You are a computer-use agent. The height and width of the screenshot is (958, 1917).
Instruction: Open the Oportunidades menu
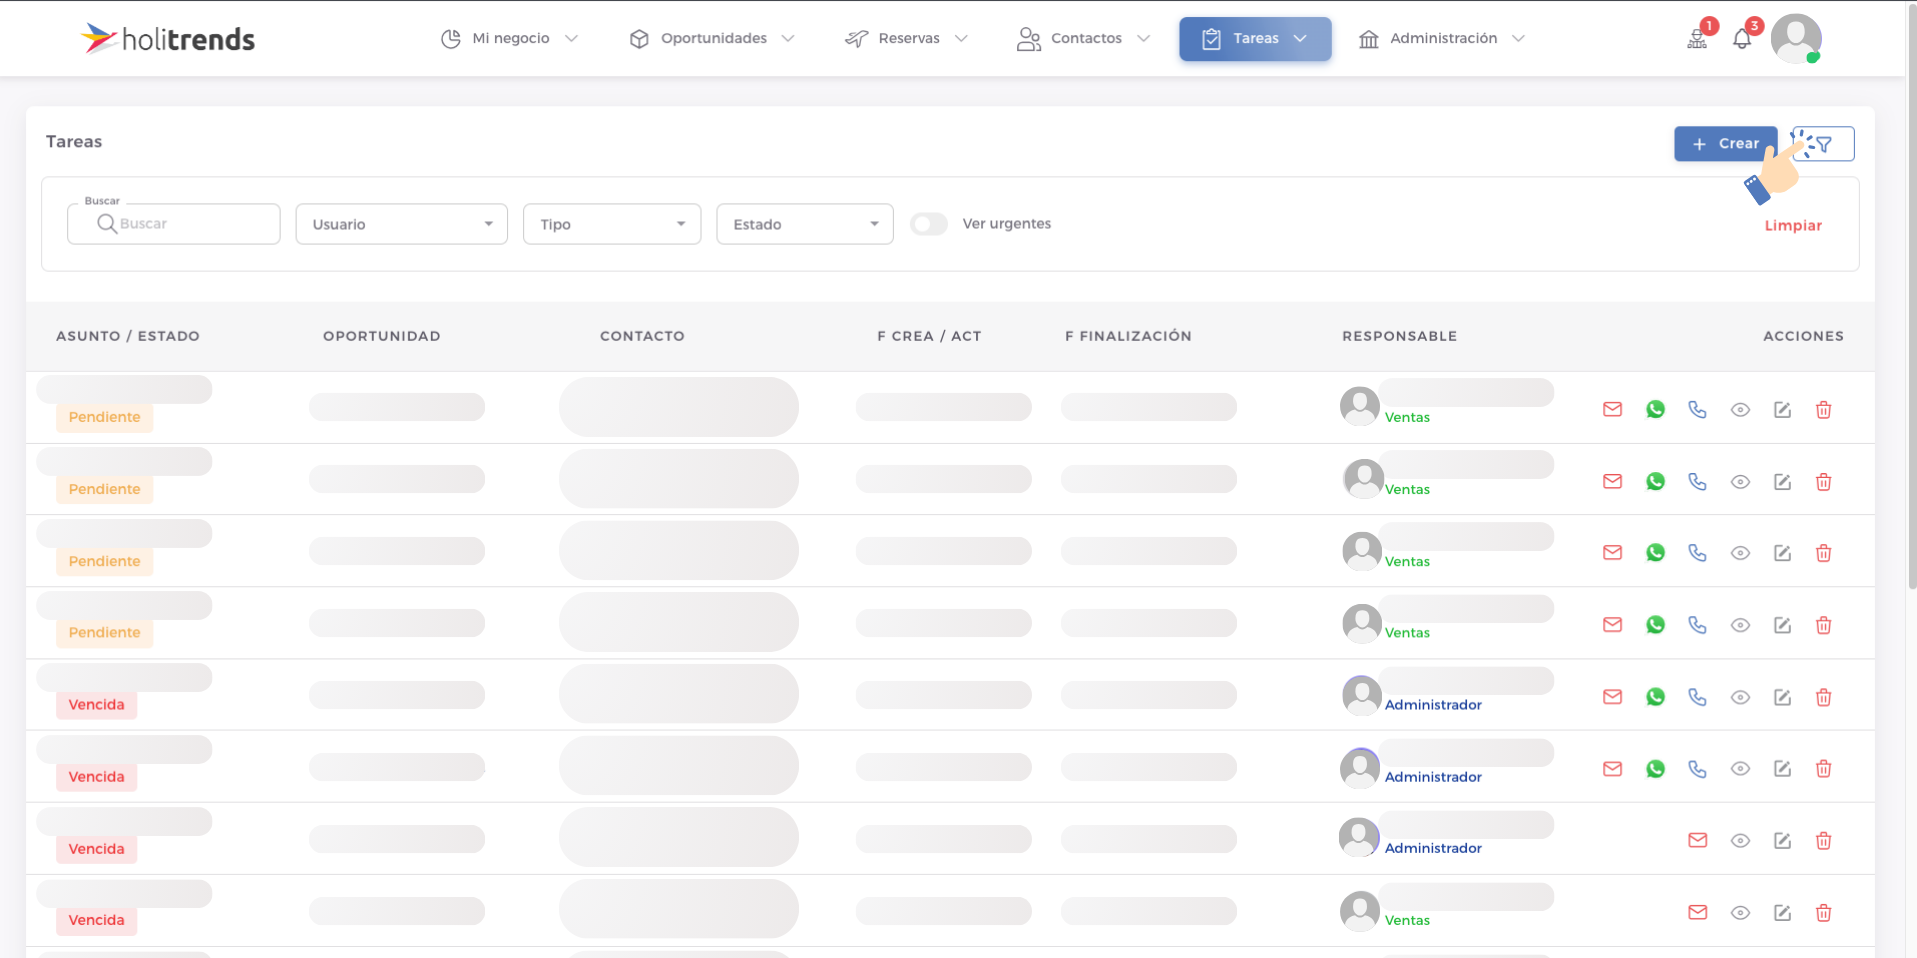pos(712,38)
